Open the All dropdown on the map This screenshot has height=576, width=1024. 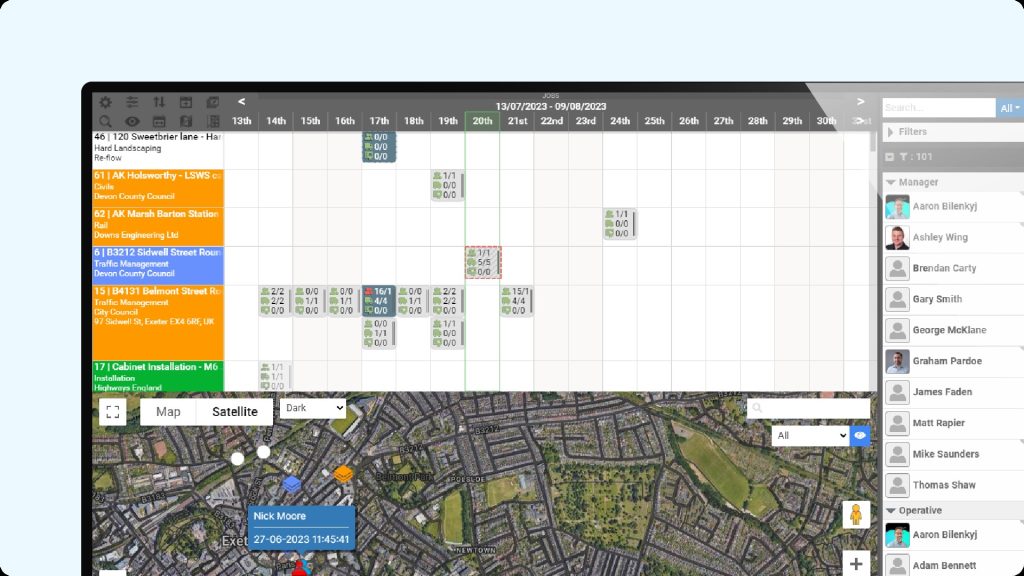(x=810, y=435)
